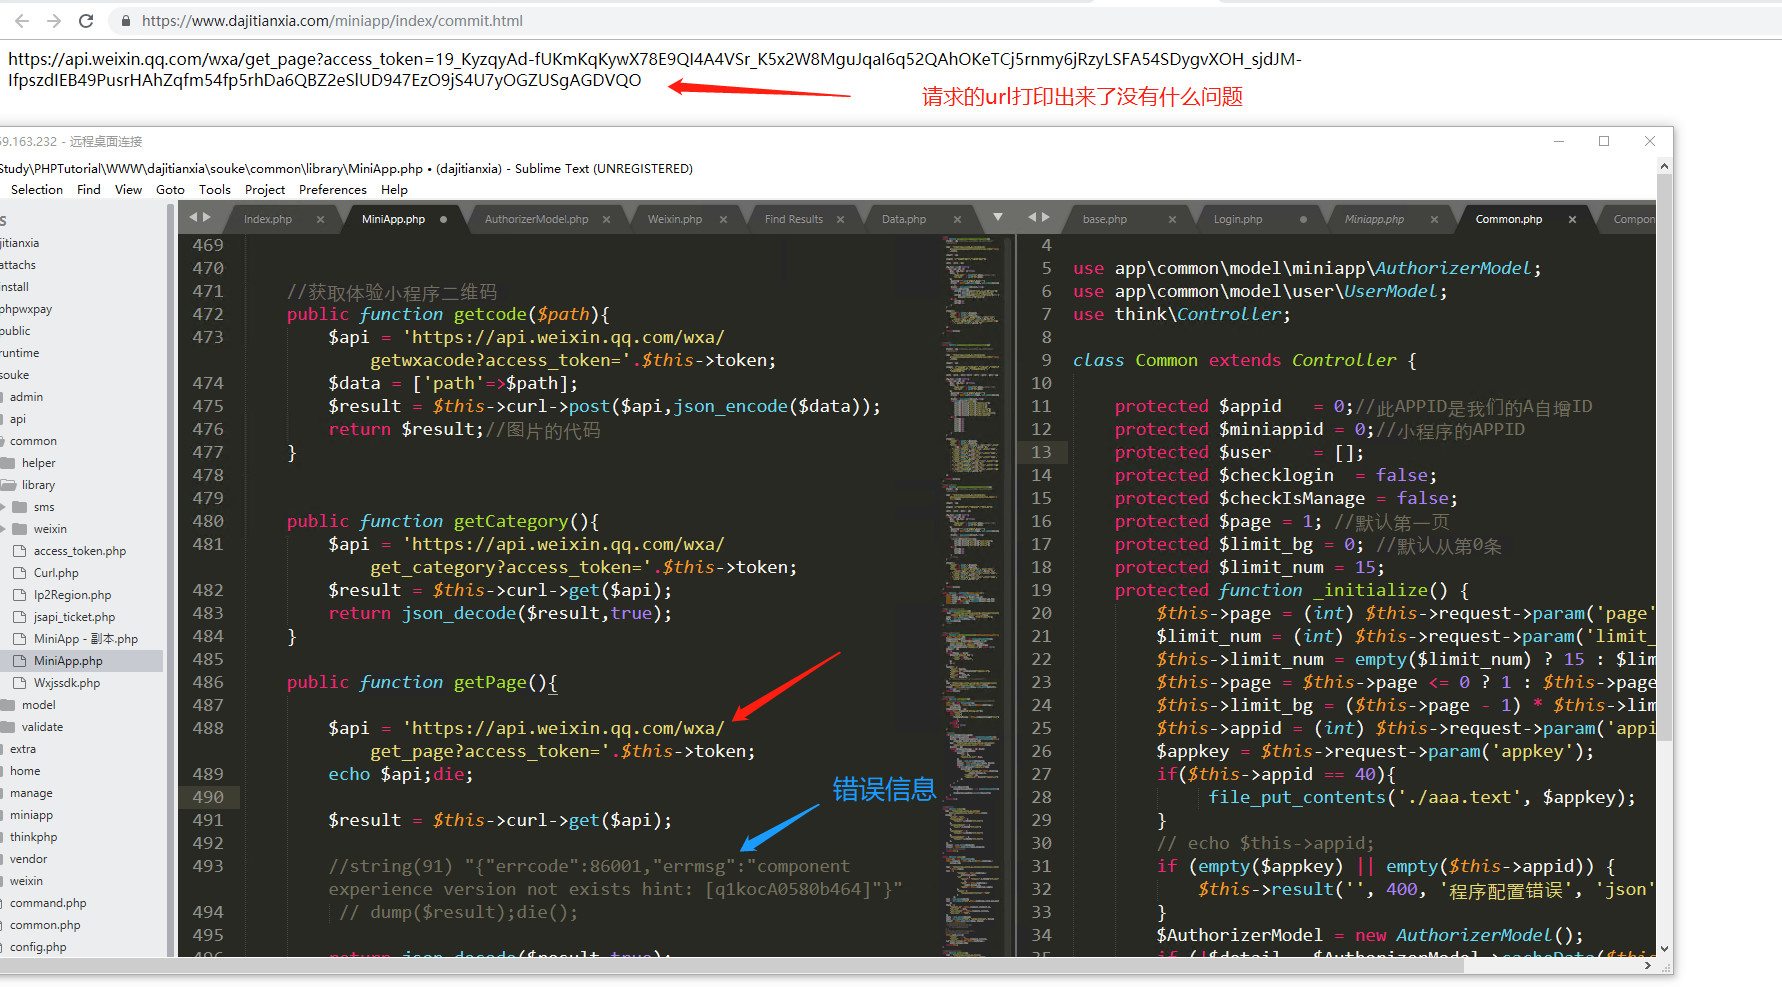Image resolution: width=1782 pixels, height=987 pixels.
Task: Open the Help menu
Action: click(394, 190)
